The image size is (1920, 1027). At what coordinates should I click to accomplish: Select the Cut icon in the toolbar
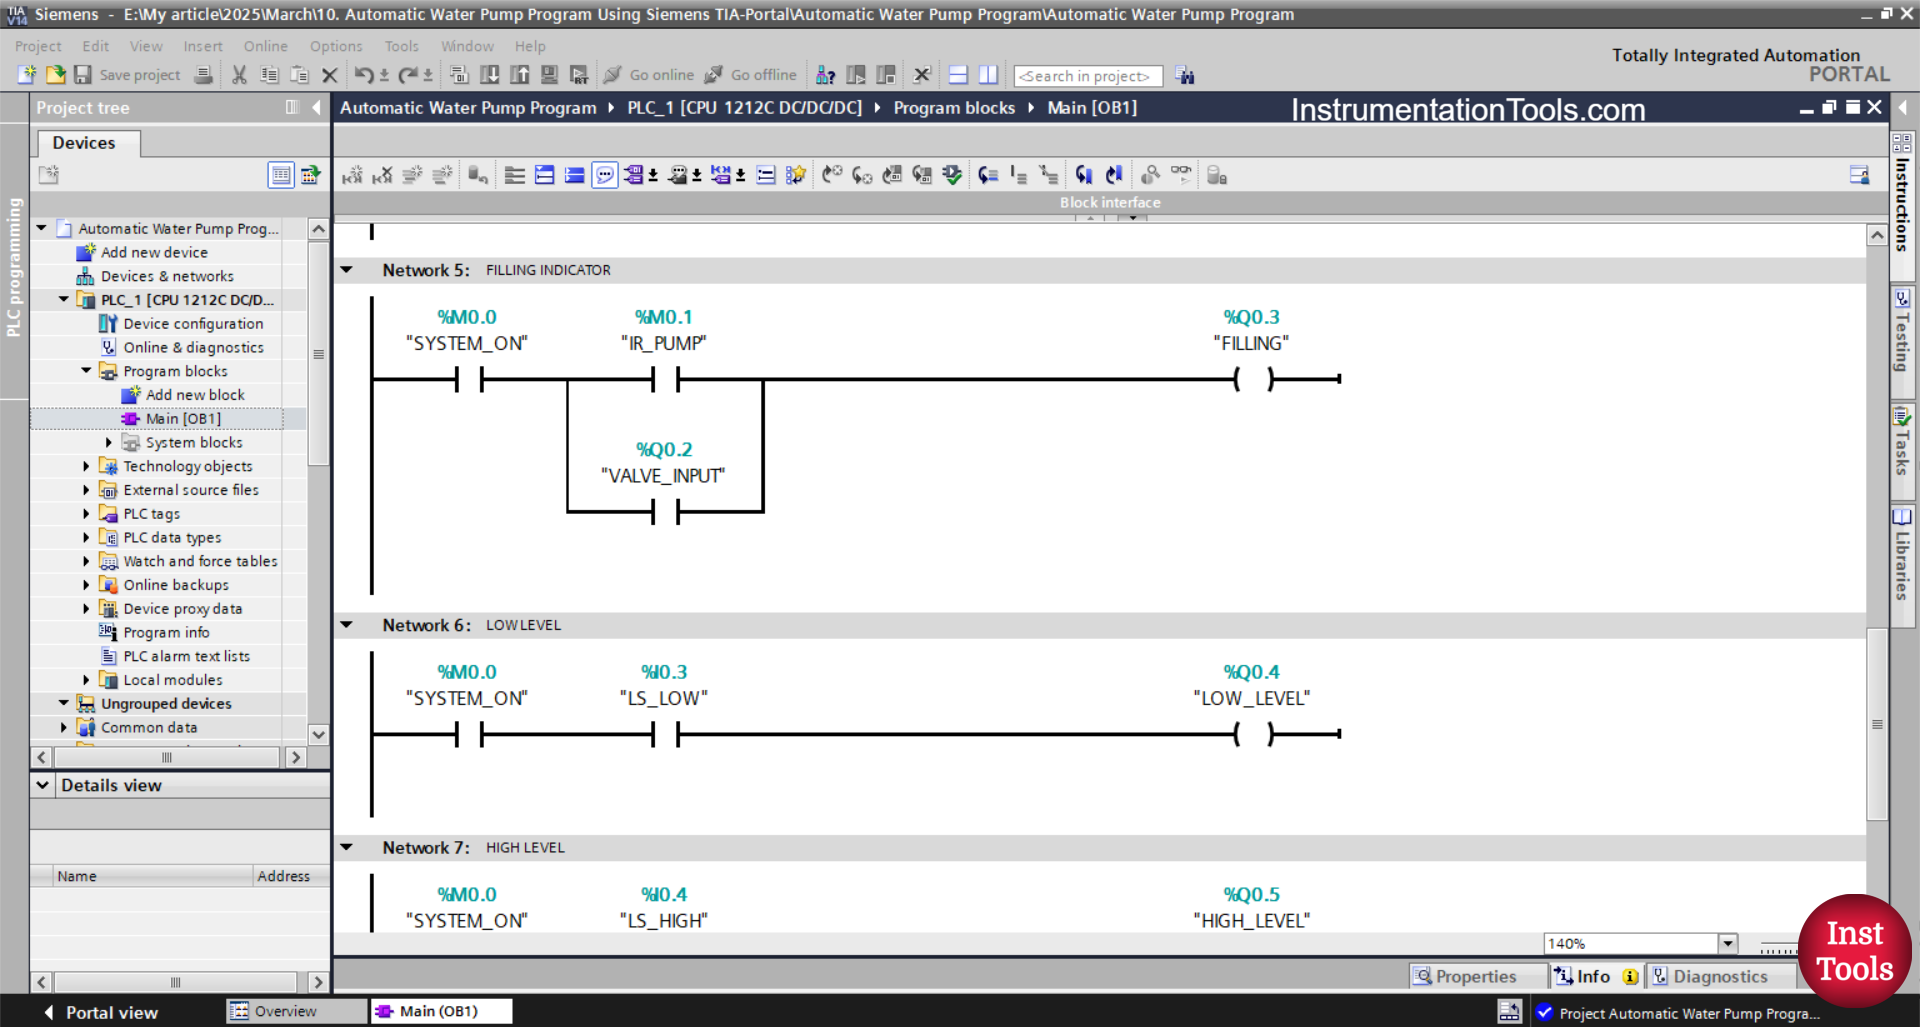(238, 75)
